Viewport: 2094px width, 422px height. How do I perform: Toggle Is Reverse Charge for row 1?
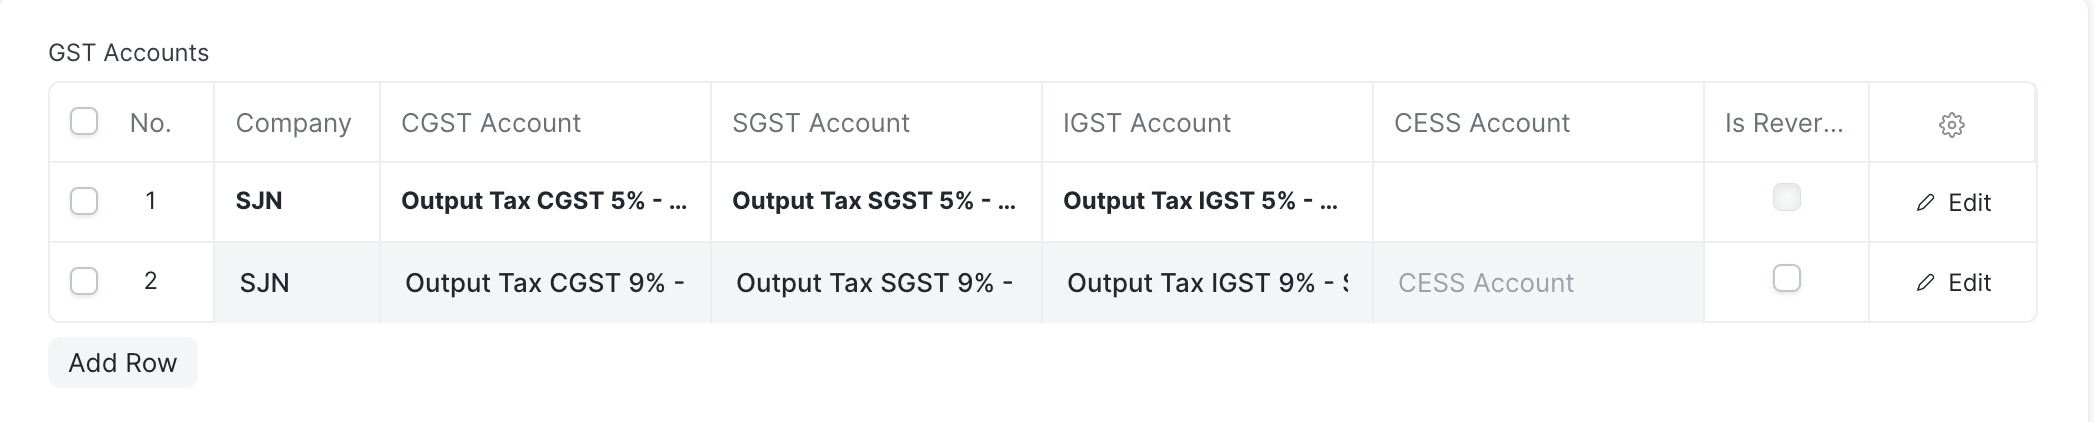(1787, 197)
